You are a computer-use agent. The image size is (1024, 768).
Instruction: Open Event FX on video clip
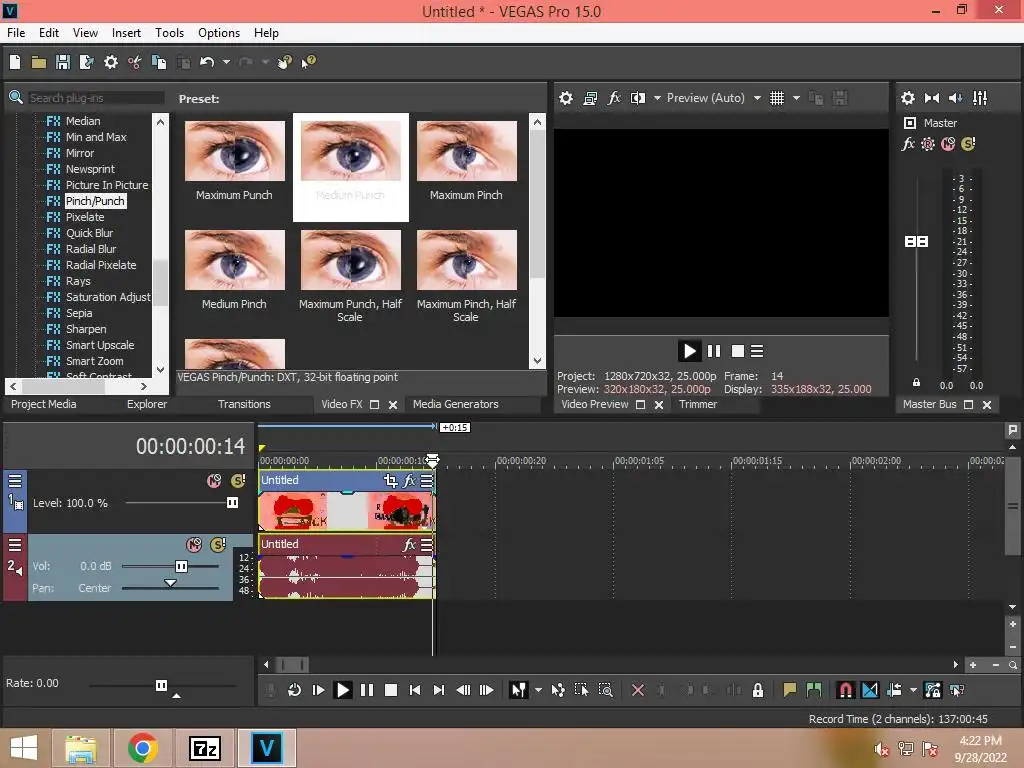click(409, 481)
